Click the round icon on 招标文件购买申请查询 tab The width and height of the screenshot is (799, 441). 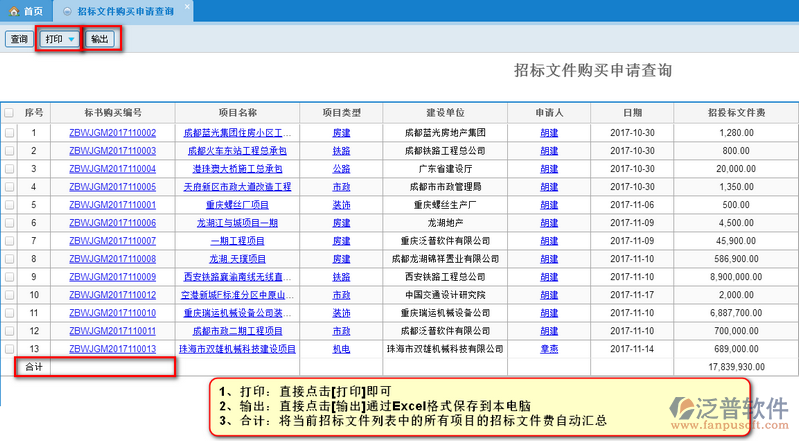click(x=66, y=11)
